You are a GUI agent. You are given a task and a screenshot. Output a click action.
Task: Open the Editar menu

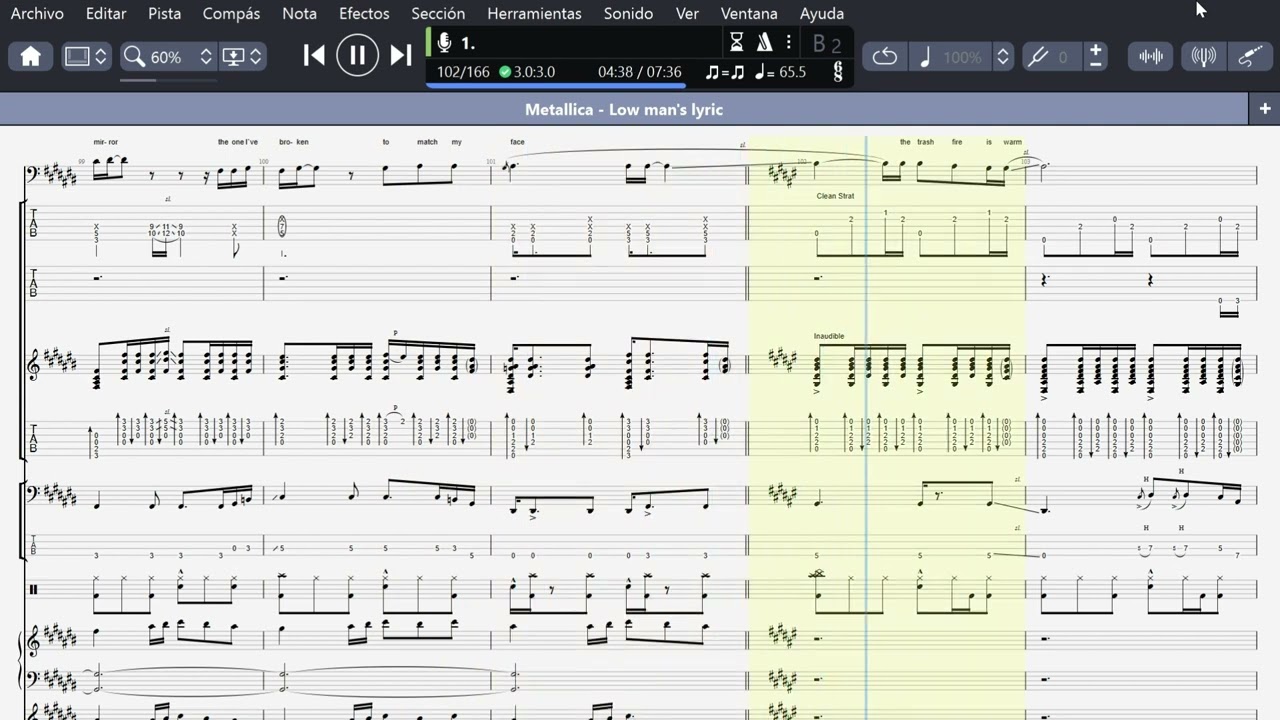[x=106, y=13]
